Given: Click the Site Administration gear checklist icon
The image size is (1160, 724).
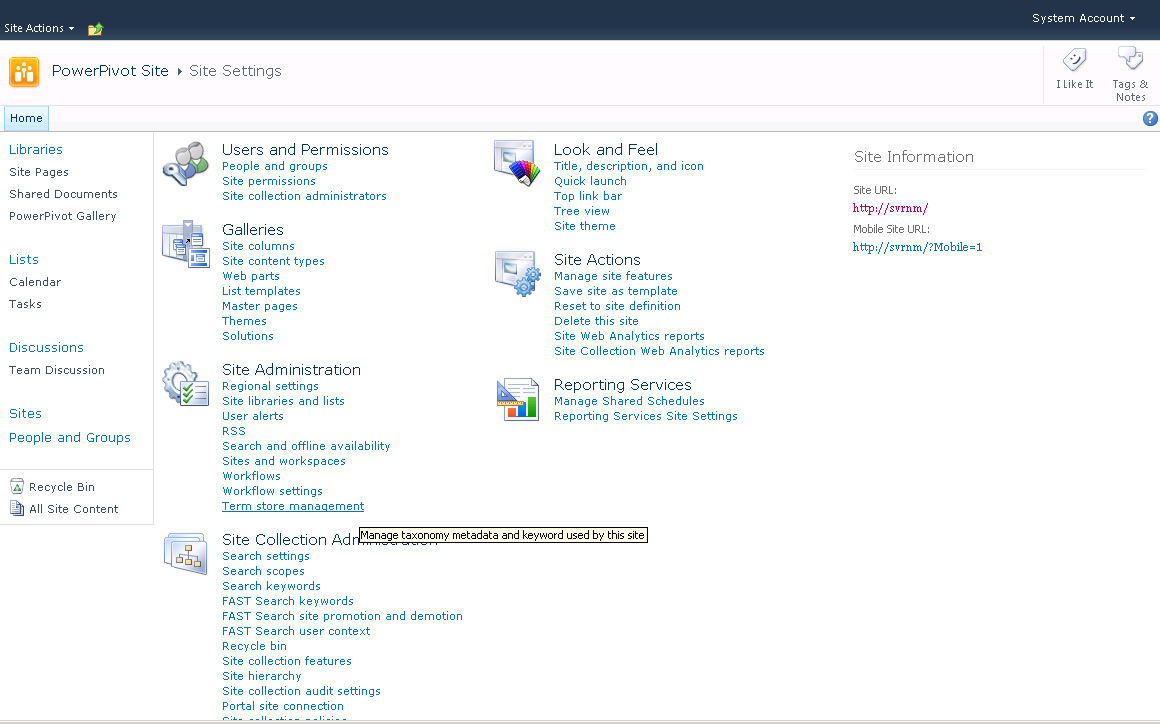Looking at the screenshot, I should 186,383.
